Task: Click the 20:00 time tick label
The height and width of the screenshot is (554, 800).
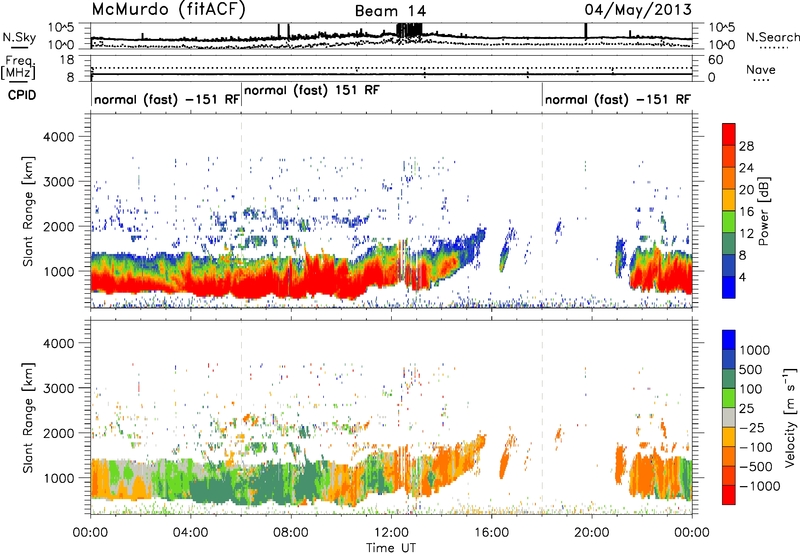Action: tap(592, 533)
